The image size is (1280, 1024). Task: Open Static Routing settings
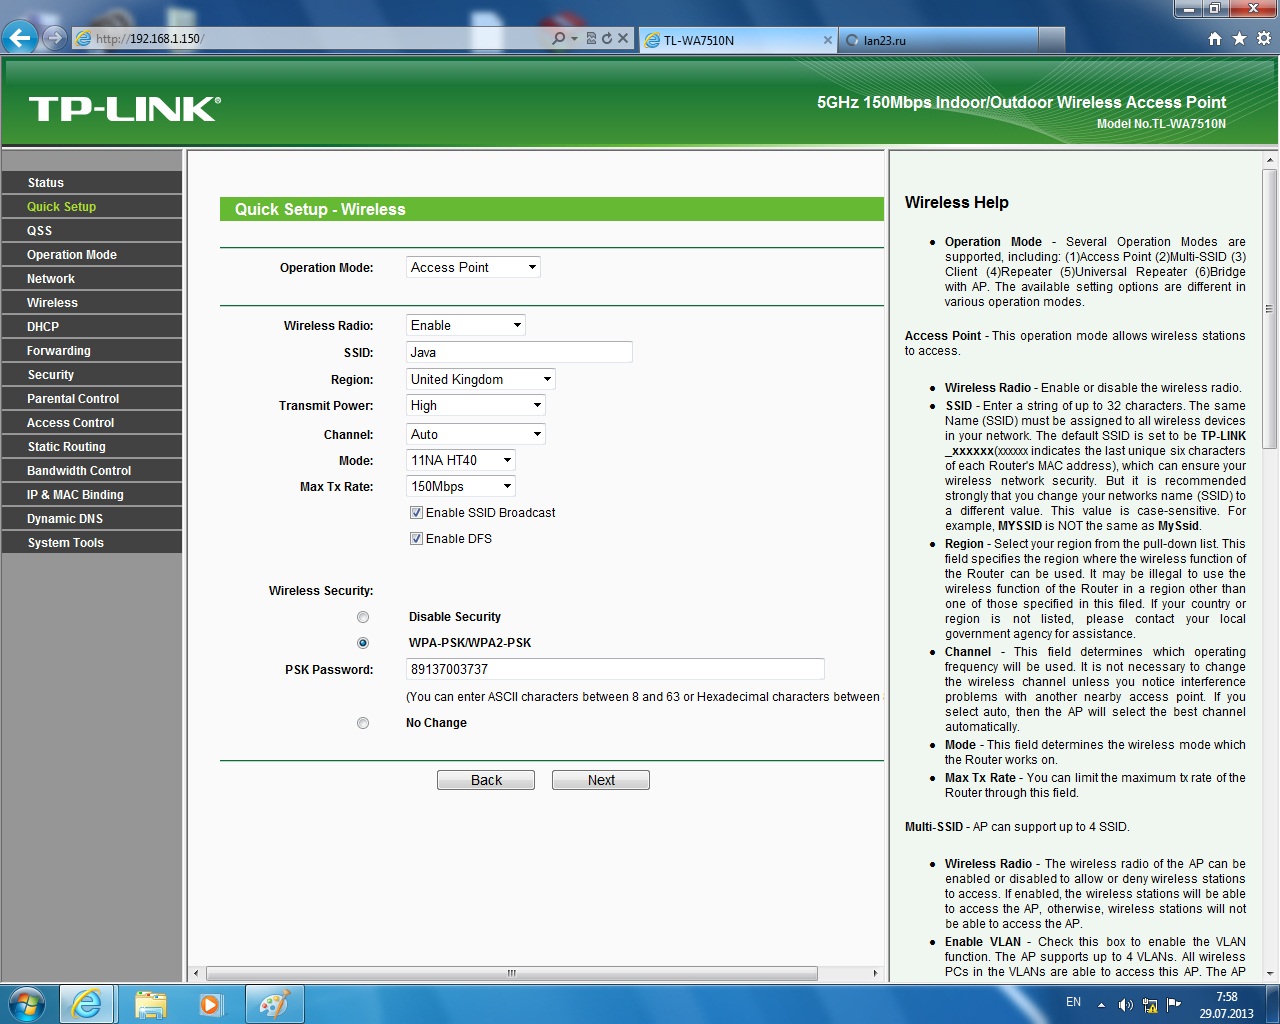[x=92, y=447]
